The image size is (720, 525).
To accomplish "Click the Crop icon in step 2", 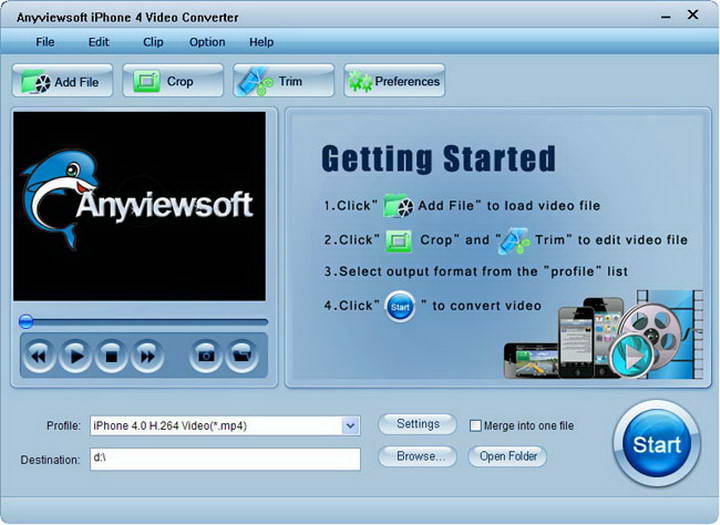I will coord(399,240).
